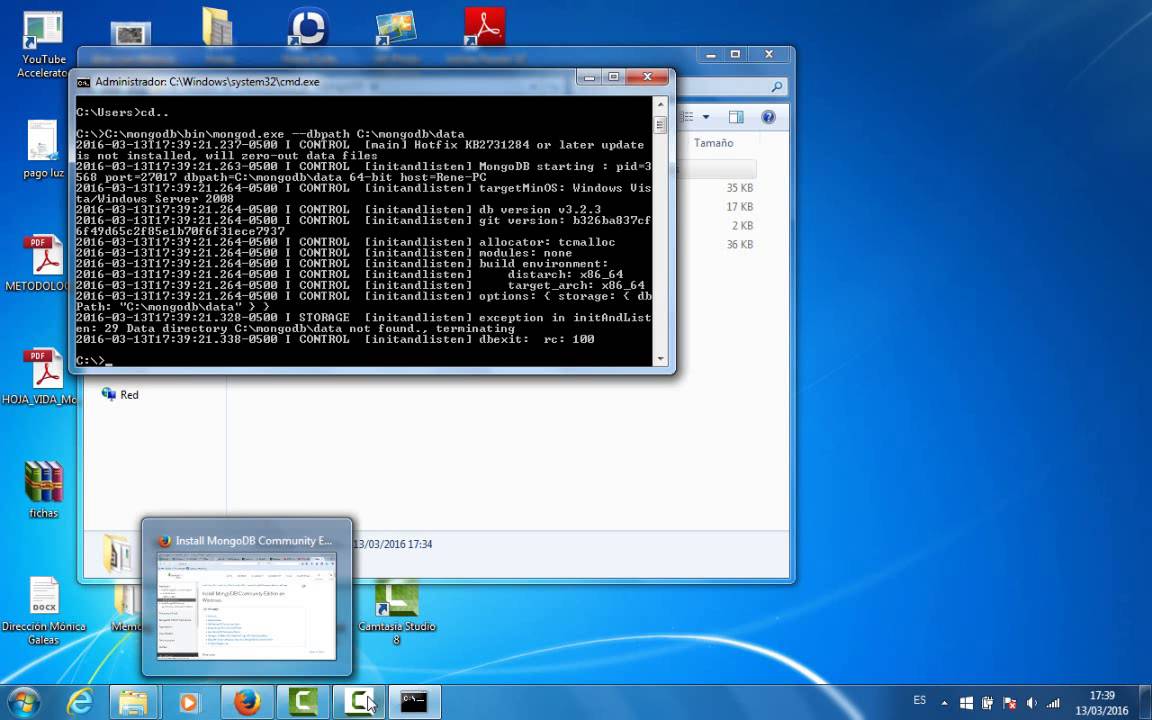Show hidden tray icons arrow

944,703
